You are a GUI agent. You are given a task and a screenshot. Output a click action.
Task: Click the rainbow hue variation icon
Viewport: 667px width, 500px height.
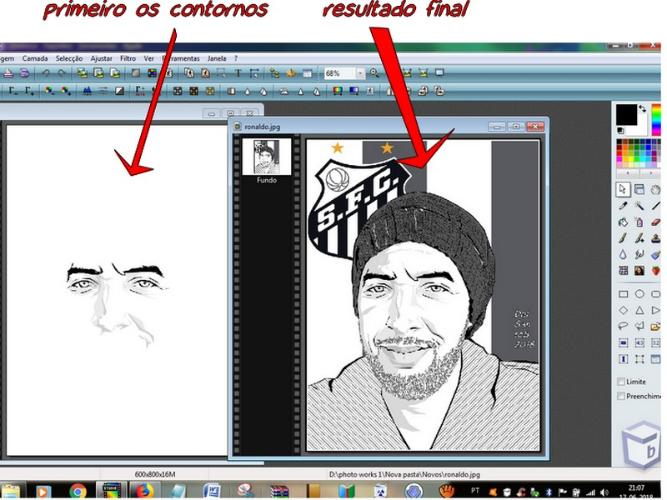pos(337,91)
